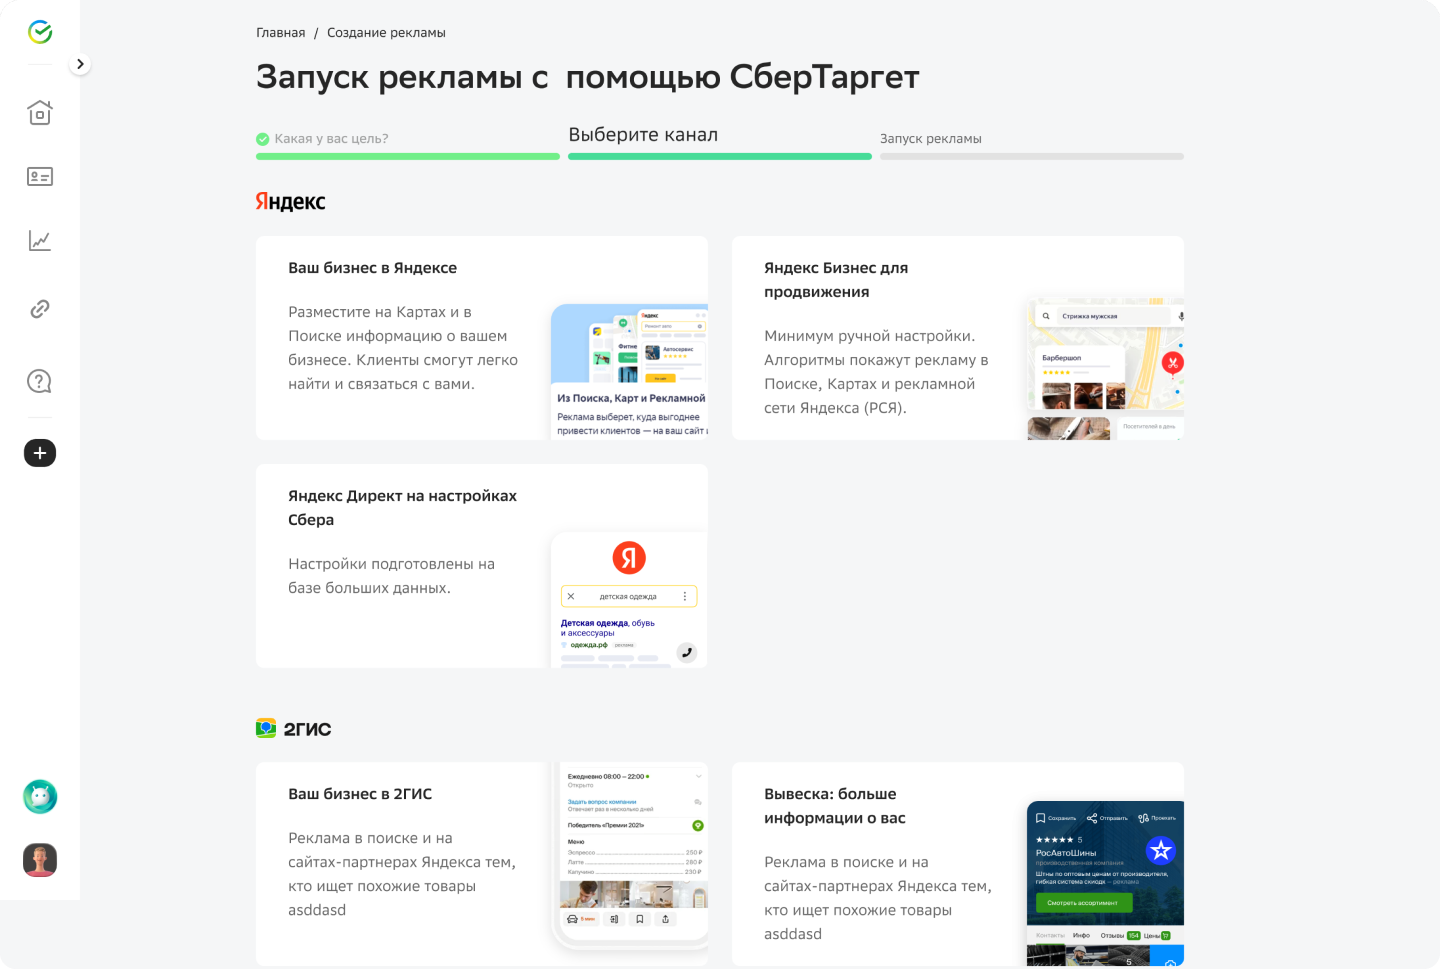
Task: Open the user profile photo avatar
Action: coord(40,860)
